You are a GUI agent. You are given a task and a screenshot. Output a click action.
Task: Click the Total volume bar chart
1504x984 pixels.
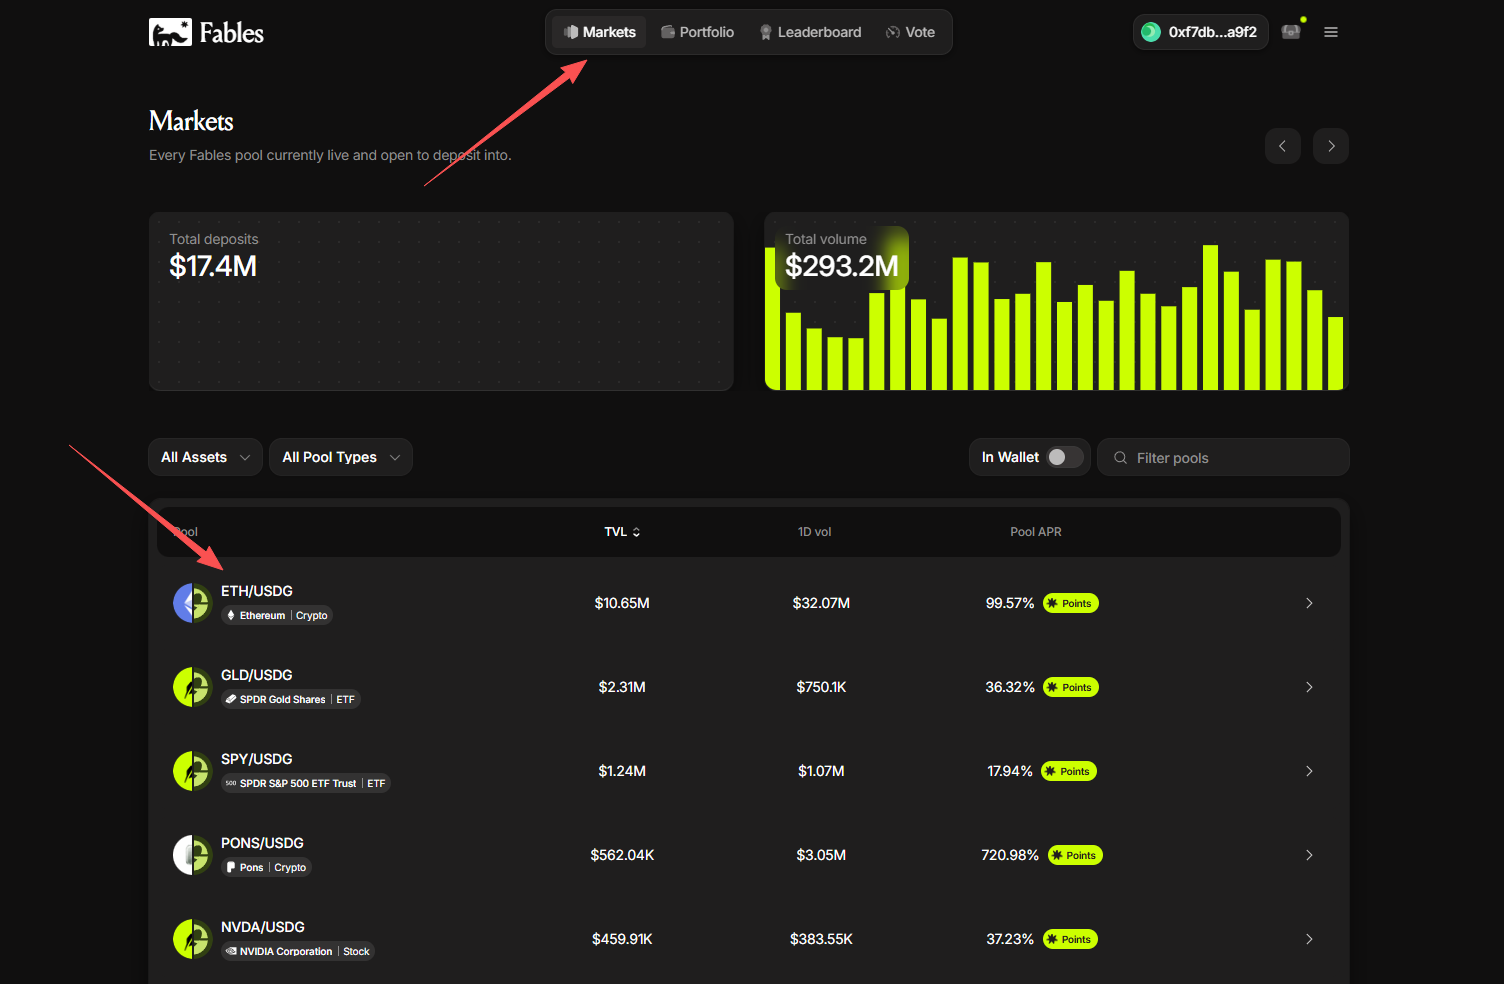point(1056,301)
